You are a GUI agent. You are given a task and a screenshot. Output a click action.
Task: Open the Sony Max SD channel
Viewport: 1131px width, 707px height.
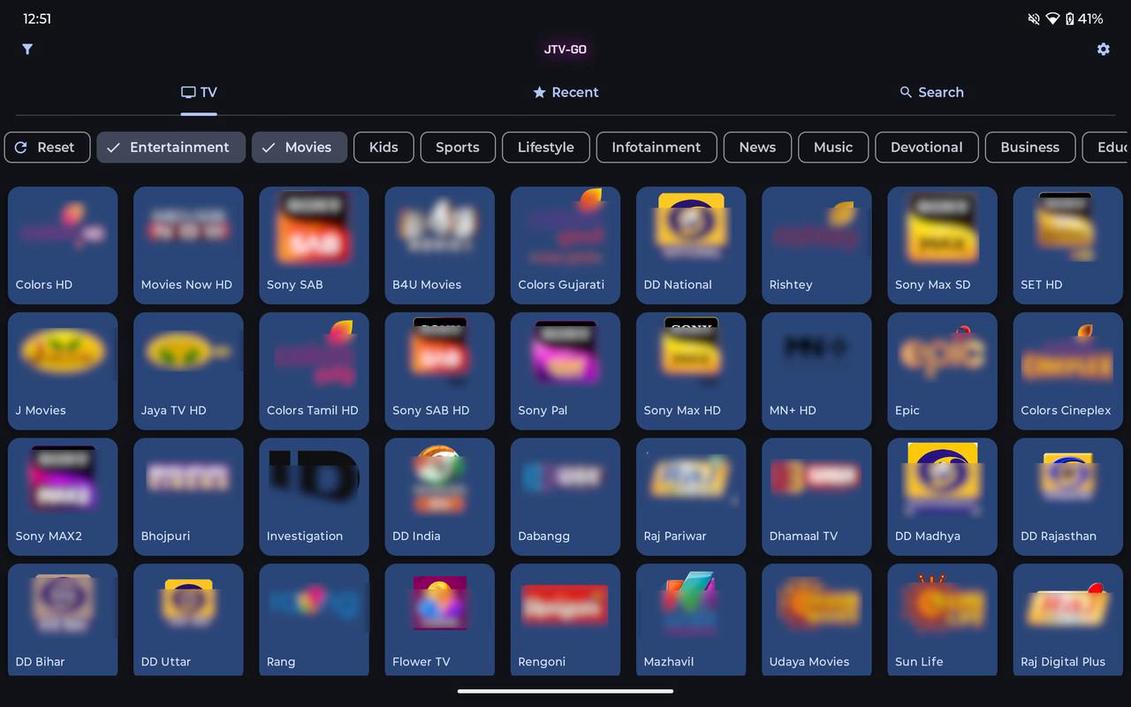tap(942, 245)
